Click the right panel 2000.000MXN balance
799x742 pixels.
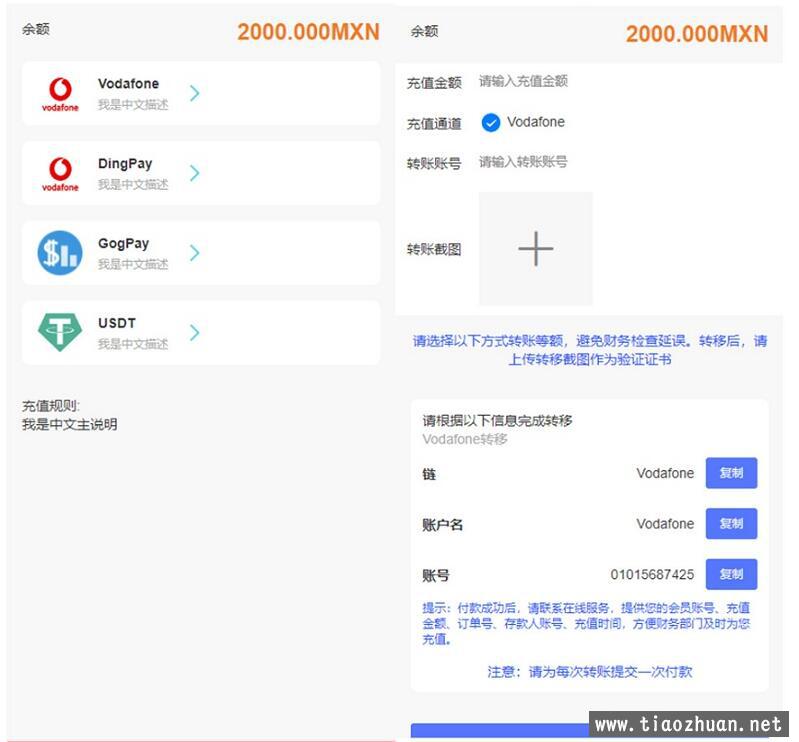click(697, 34)
